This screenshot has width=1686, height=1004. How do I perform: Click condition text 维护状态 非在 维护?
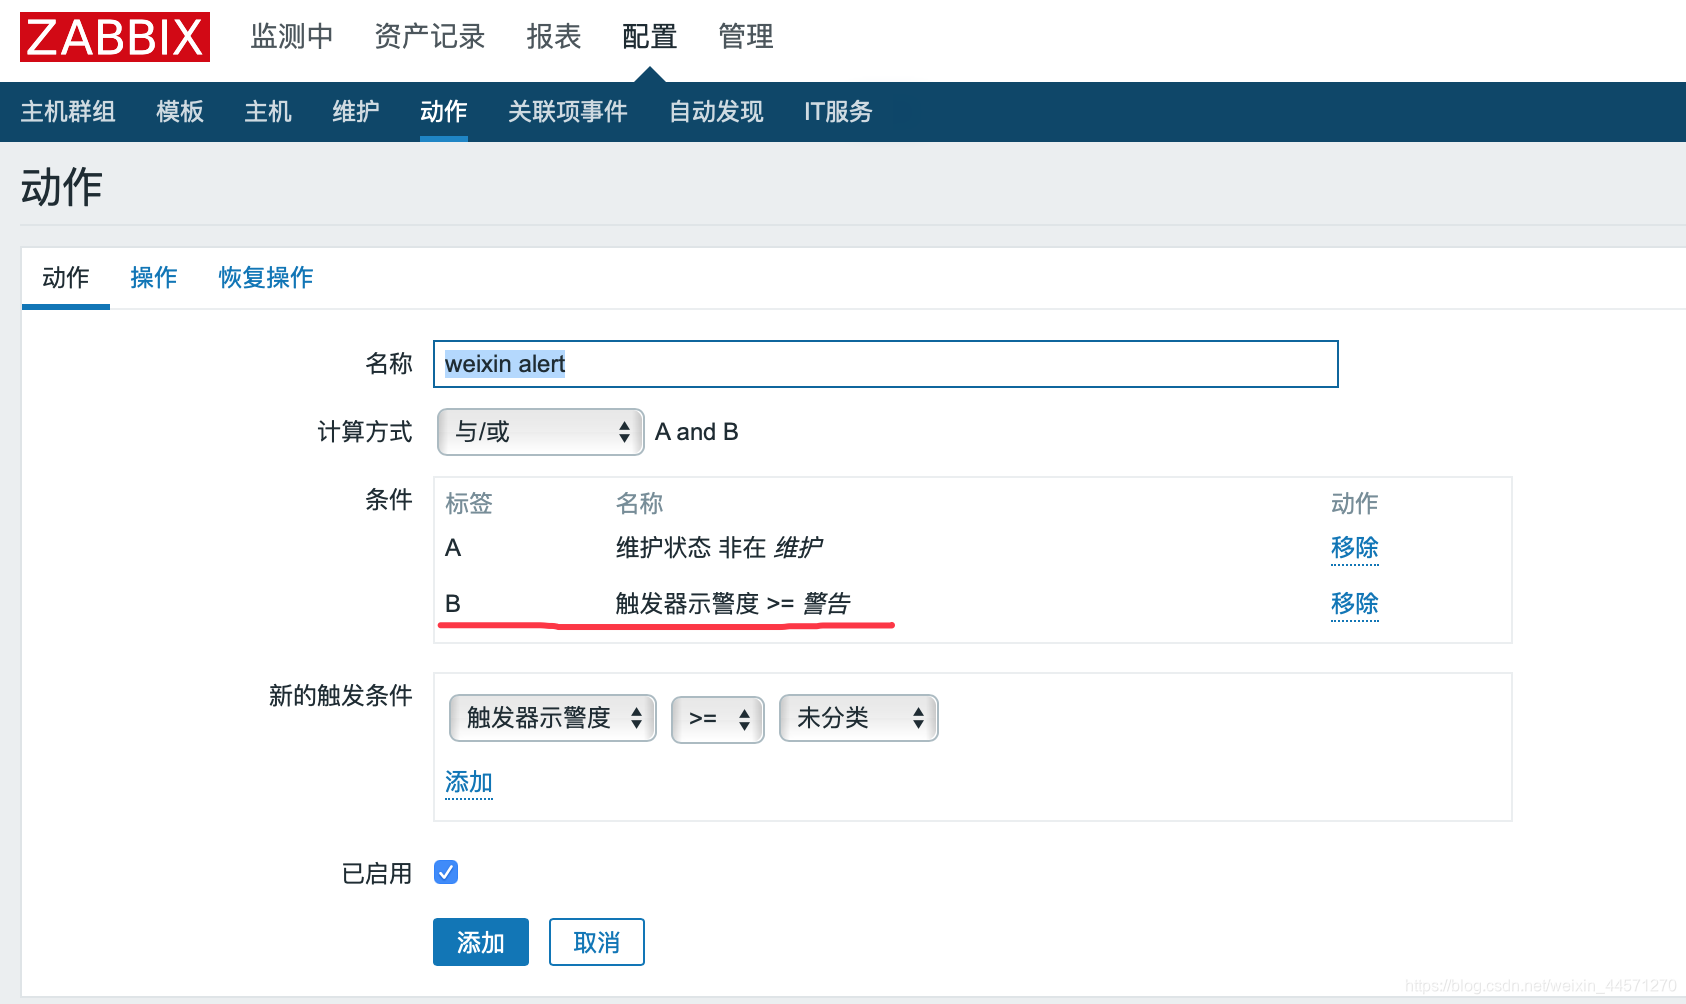pyautogui.click(x=719, y=548)
